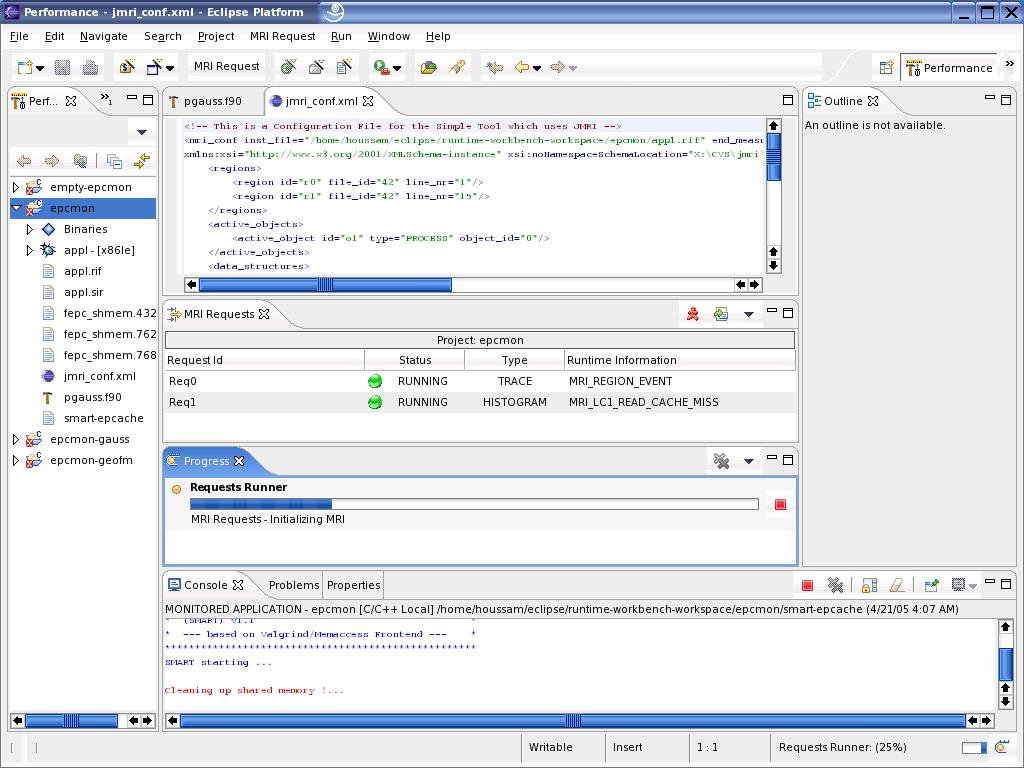This screenshot has height=768, width=1024.
Task: Click the Print icon in the toolbar
Action: tap(90, 67)
